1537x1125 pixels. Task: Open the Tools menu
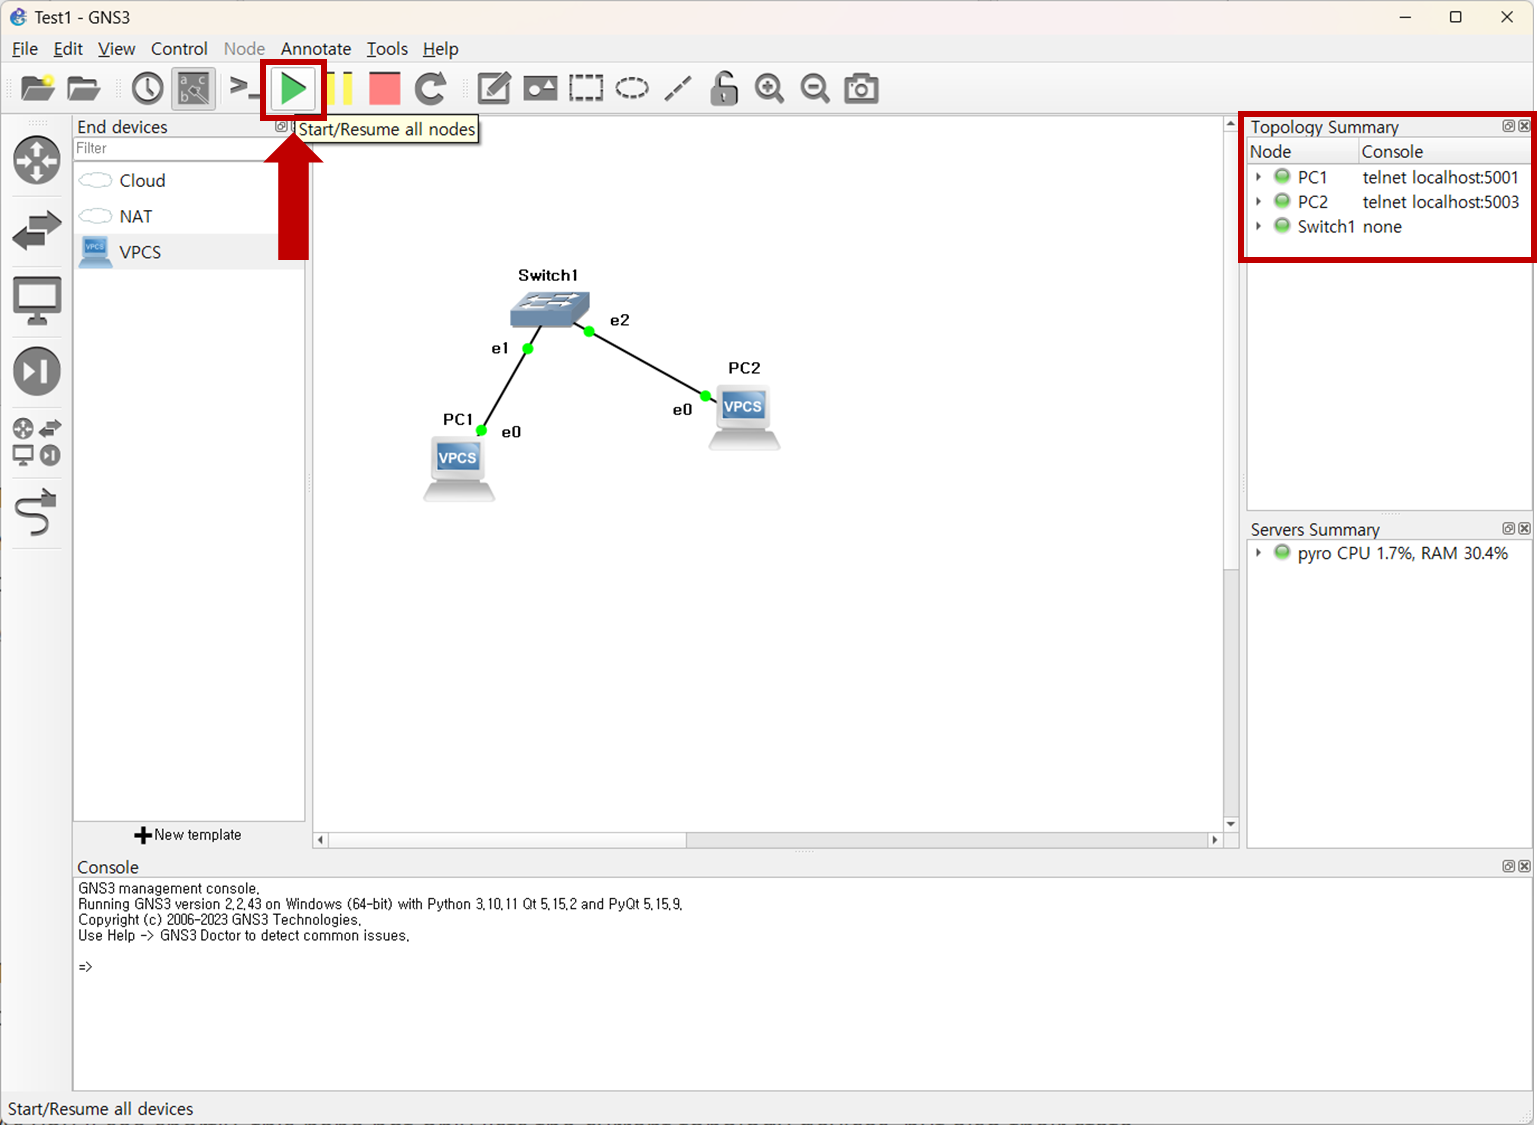point(387,48)
